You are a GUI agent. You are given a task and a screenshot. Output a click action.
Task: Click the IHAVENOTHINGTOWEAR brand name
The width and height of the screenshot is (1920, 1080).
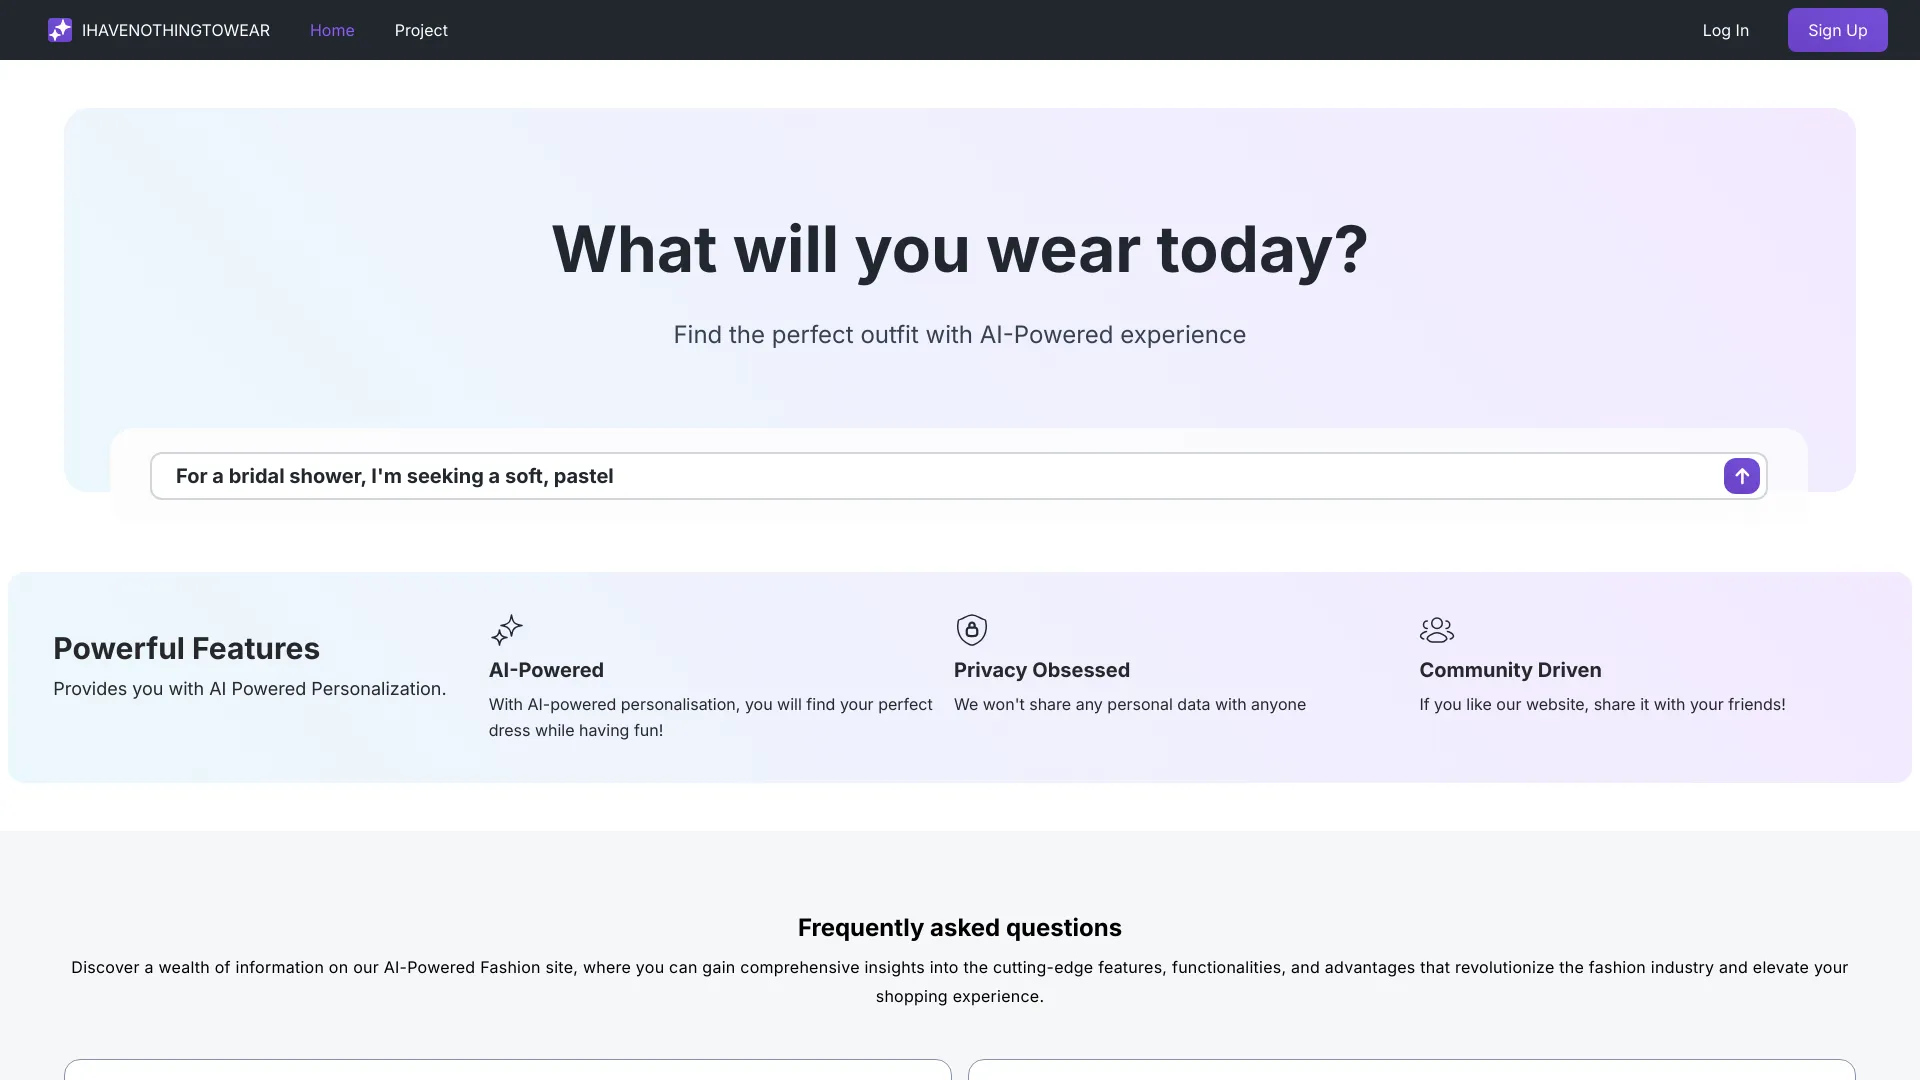click(x=176, y=30)
